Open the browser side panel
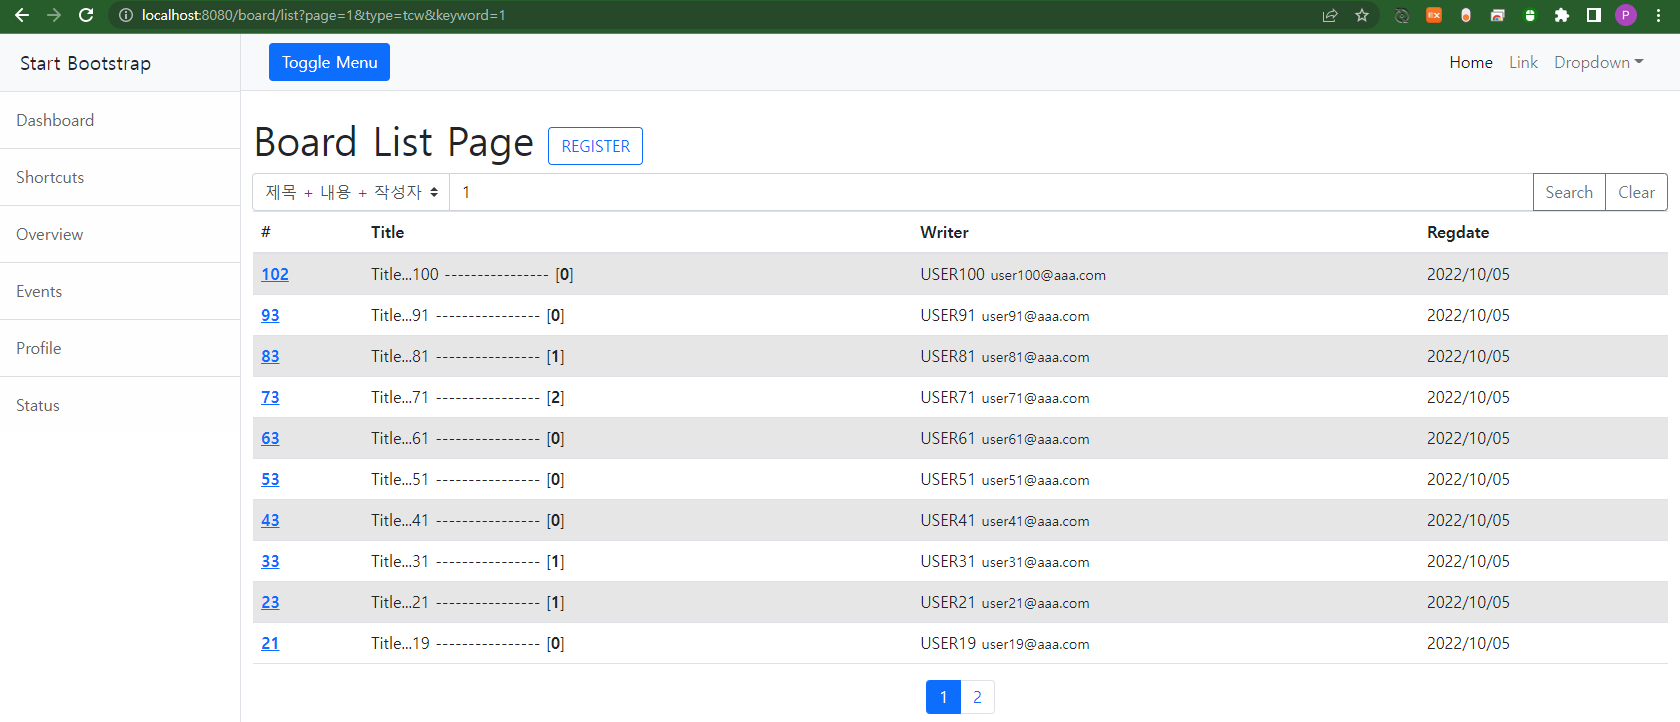 point(1594,15)
